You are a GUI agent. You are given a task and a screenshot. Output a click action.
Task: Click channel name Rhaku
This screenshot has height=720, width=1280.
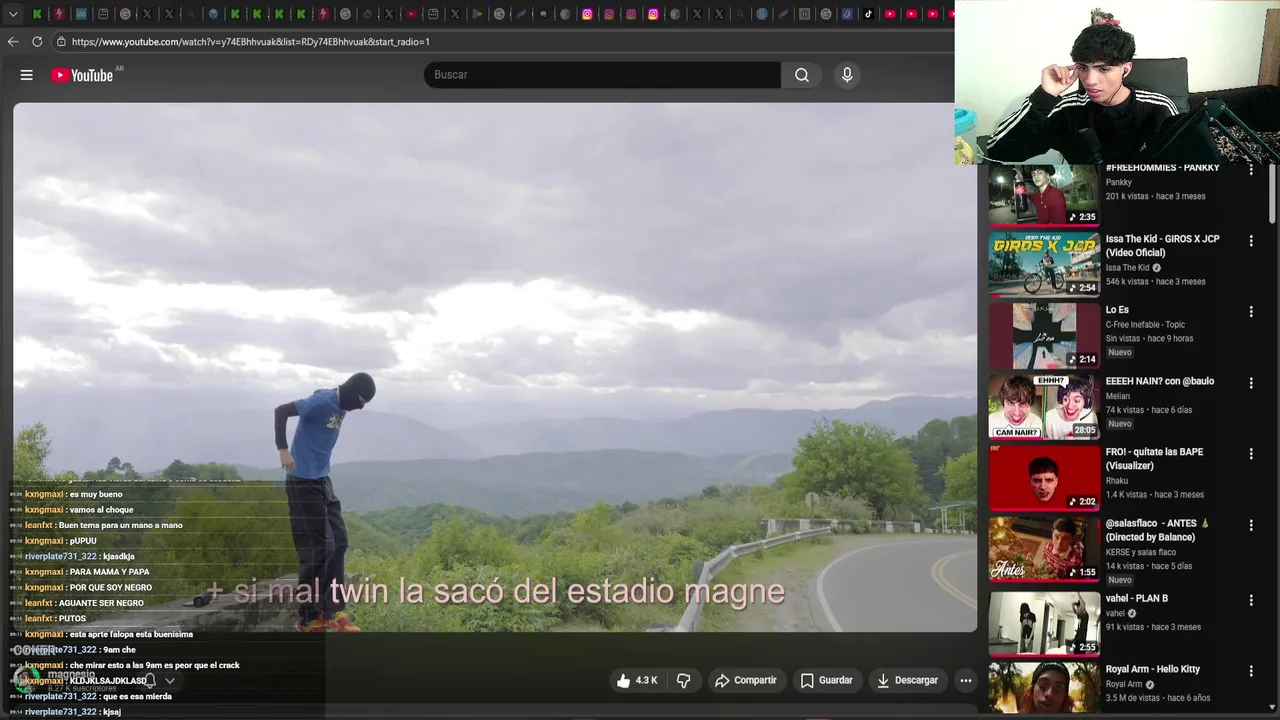tap(1116, 481)
